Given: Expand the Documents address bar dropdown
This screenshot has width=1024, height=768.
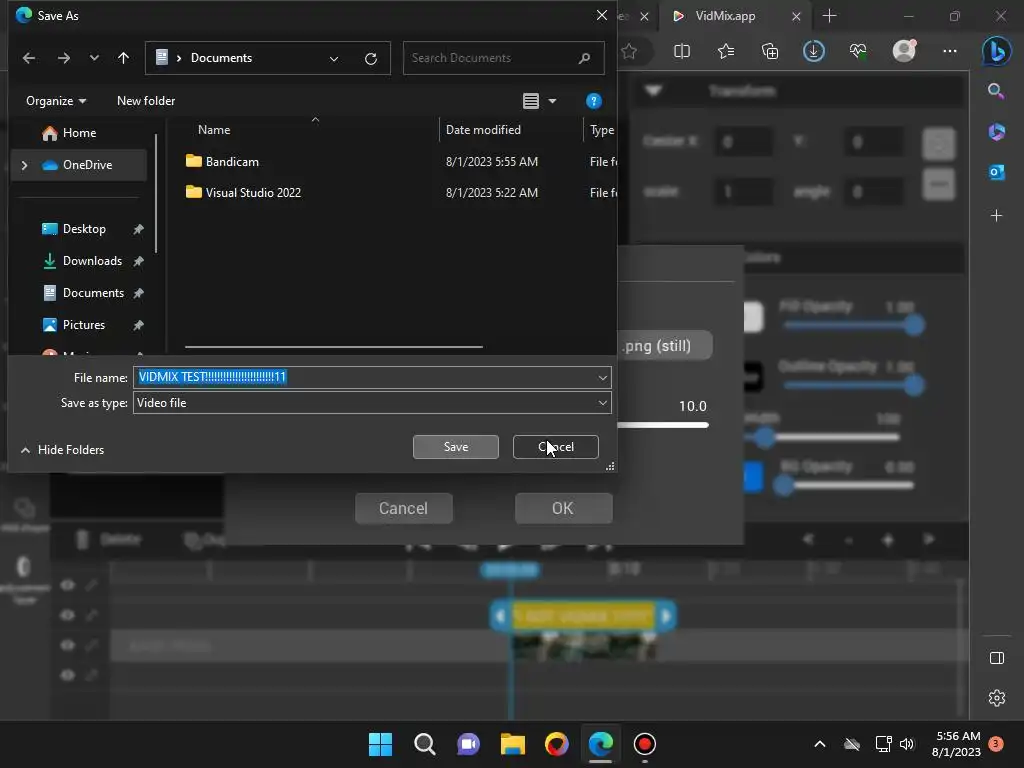Looking at the screenshot, I should 334,59.
